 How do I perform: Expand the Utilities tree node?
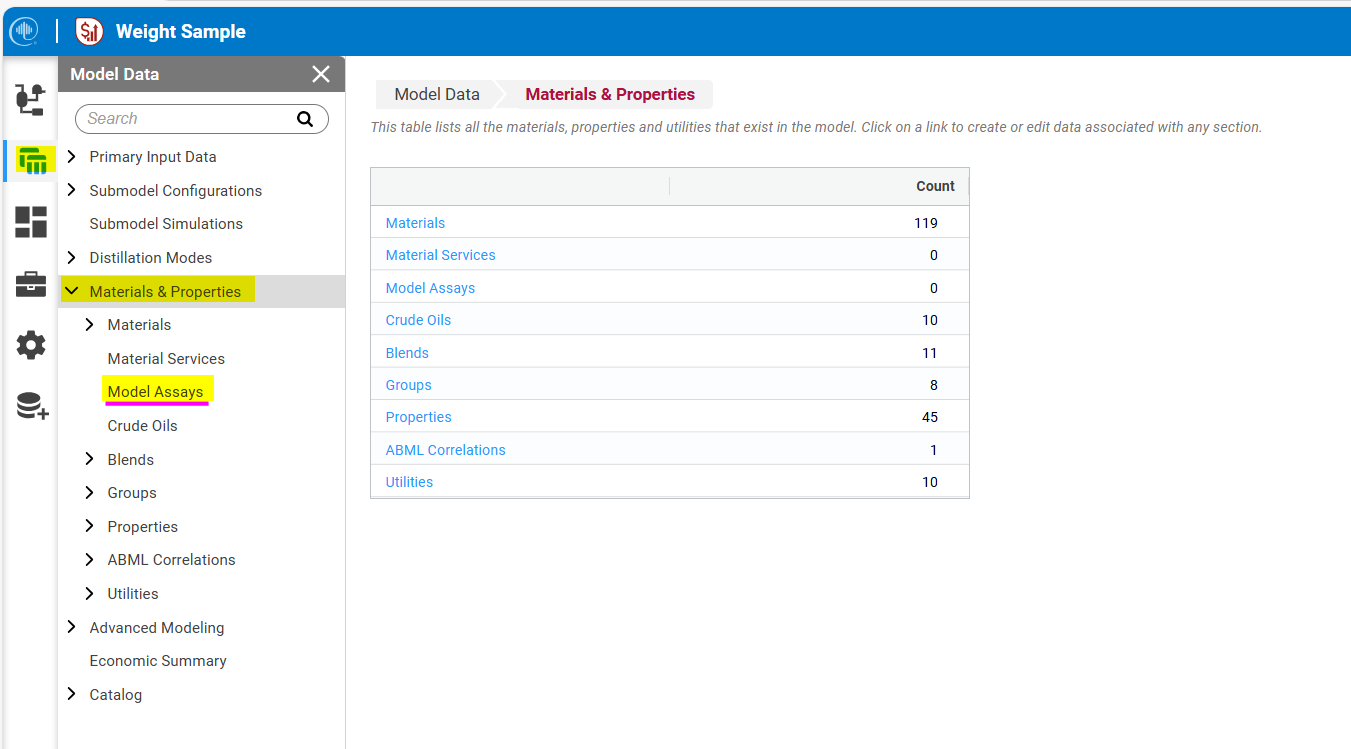pos(90,594)
